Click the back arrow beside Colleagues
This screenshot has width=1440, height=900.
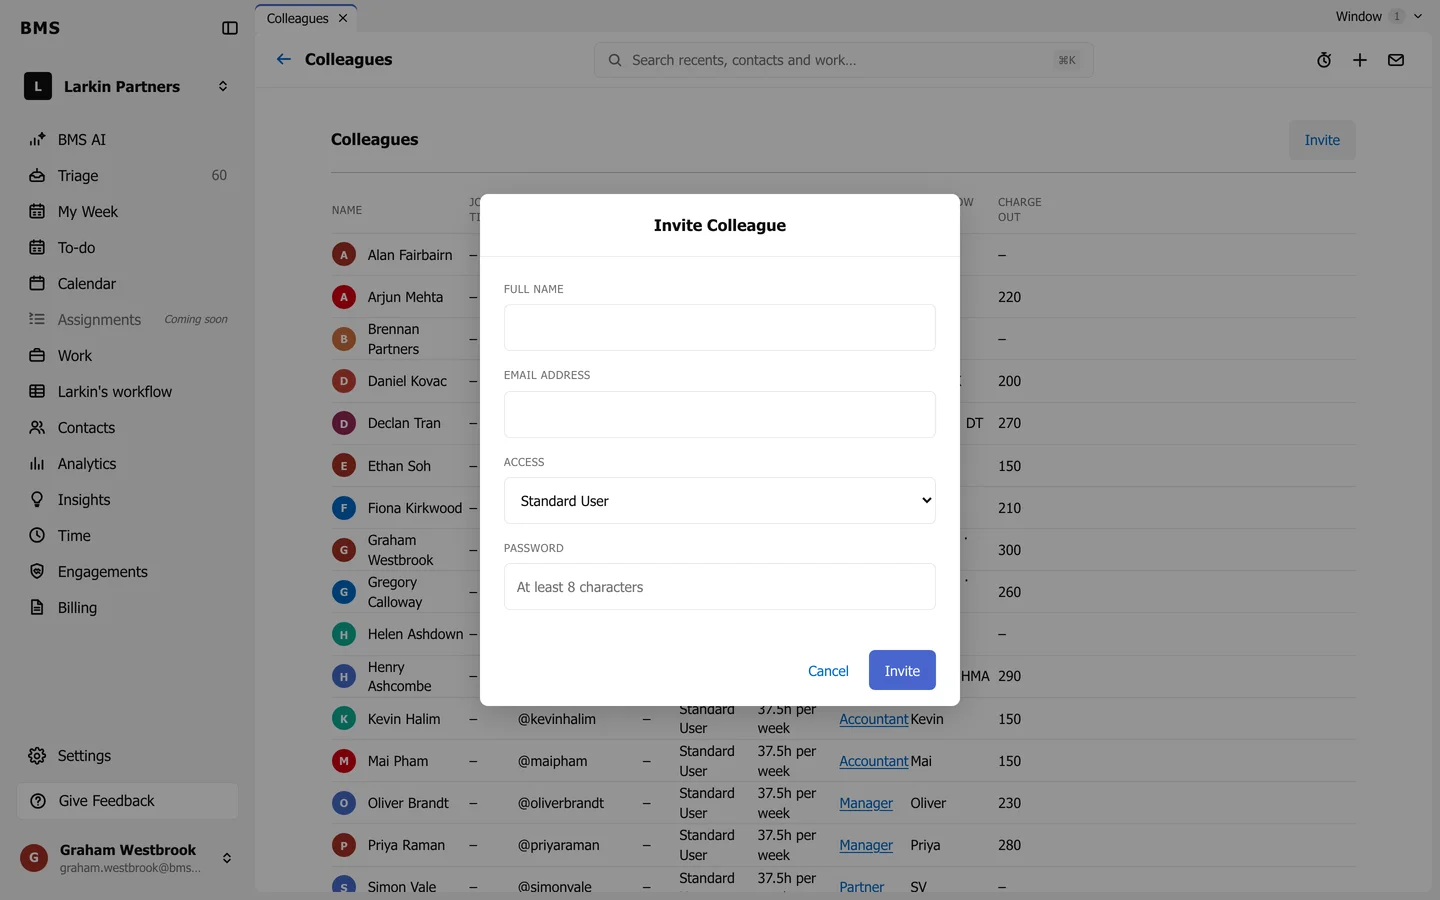[284, 60]
